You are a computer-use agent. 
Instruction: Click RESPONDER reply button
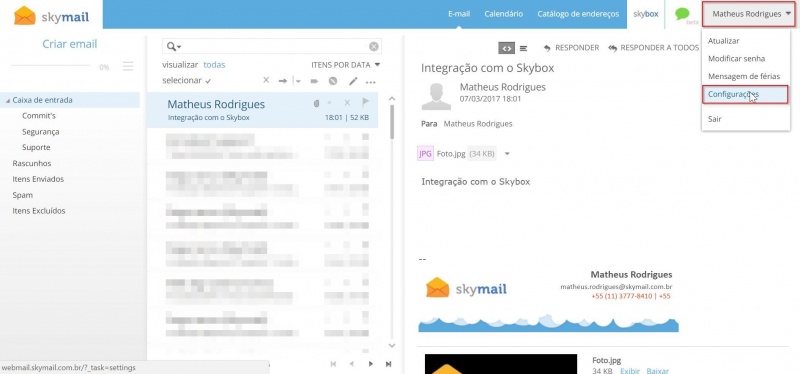pos(571,48)
